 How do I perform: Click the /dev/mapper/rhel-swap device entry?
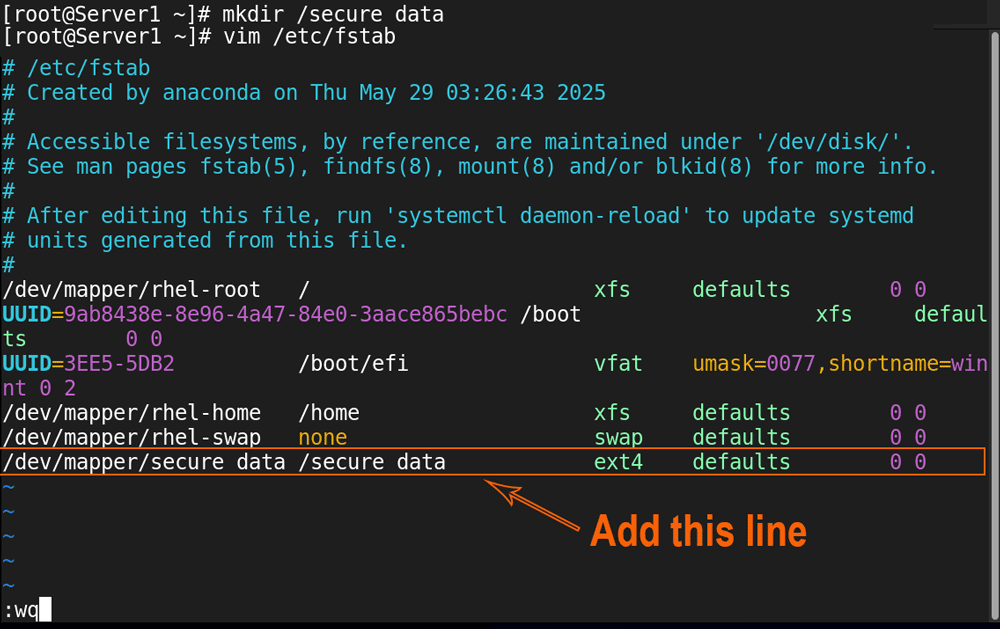click(131, 438)
